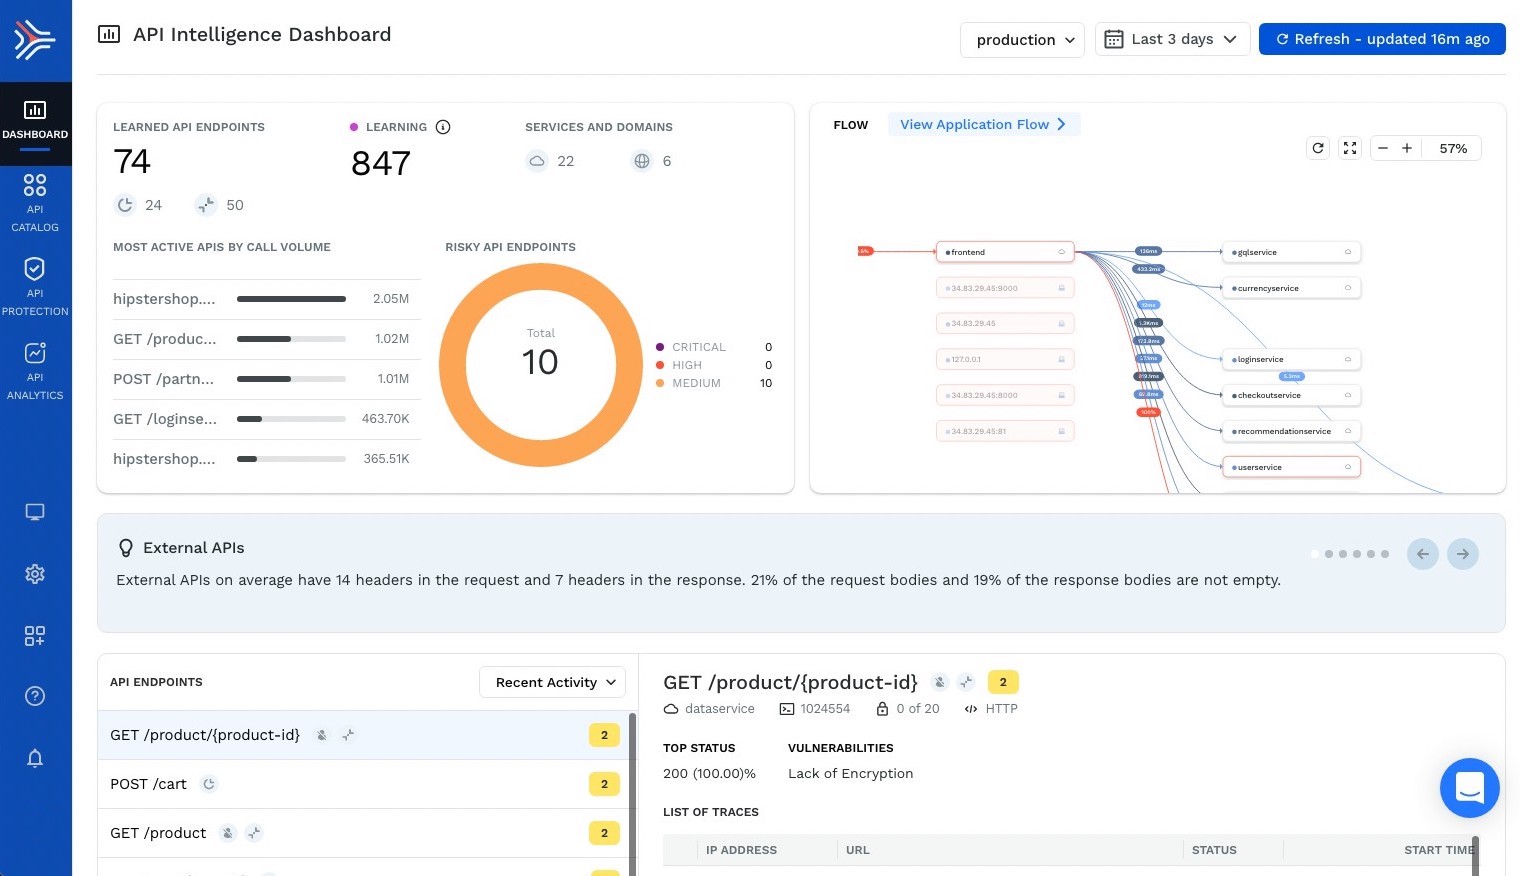Open View Application Flow link
Viewport: 1520px width, 876px height.
(983, 124)
